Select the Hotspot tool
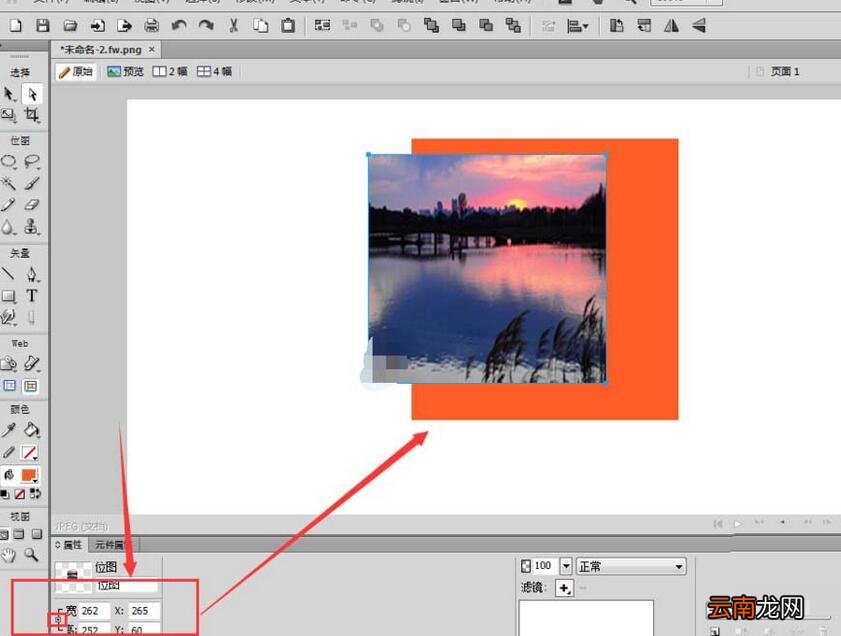The height and width of the screenshot is (636, 841). (x=9, y=364)
